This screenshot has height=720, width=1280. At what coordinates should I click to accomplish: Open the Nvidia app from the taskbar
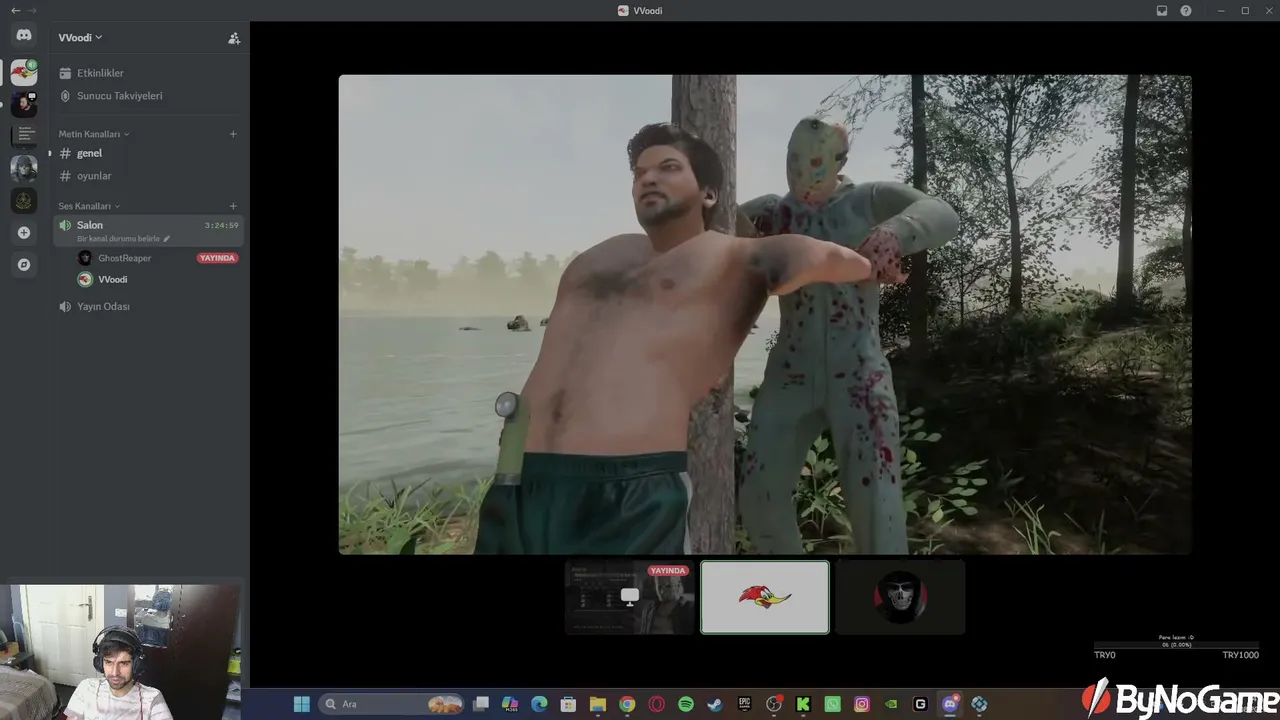(891, 704)
